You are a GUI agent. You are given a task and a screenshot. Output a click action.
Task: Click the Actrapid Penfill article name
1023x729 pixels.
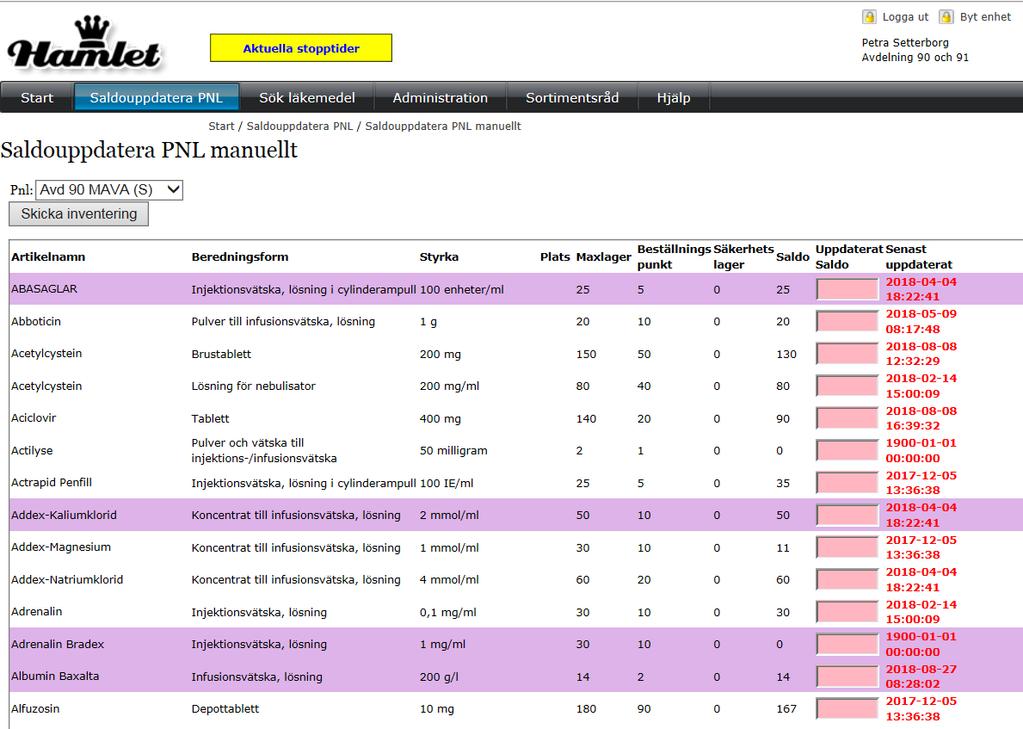click(x=52, y=483)
